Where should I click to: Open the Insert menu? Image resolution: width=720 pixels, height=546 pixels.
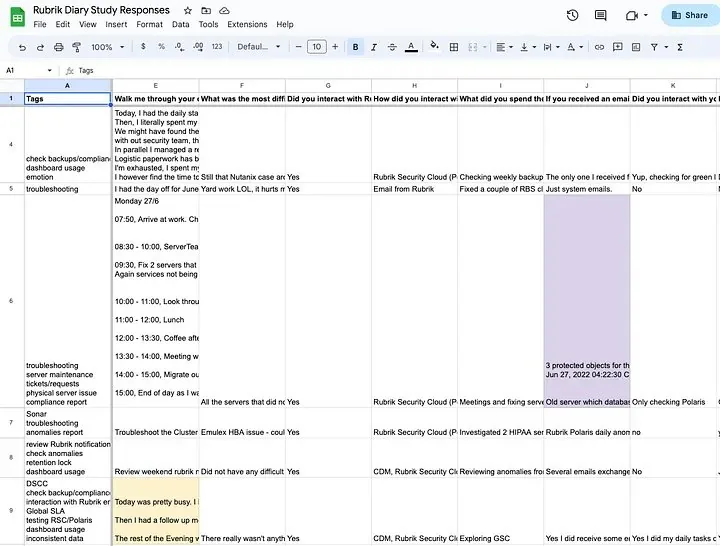[x=116, y=24]
